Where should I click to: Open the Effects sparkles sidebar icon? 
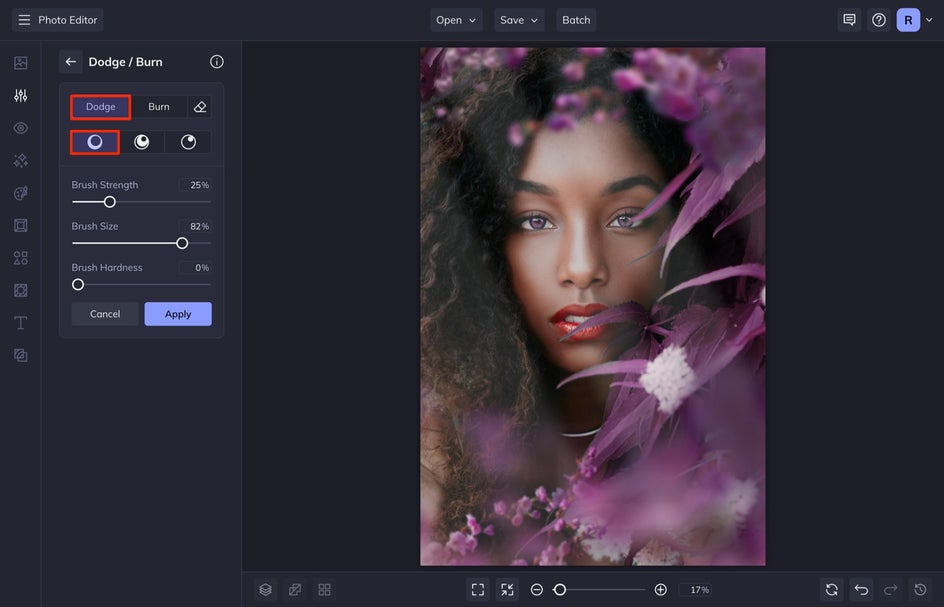coord(20,160)
